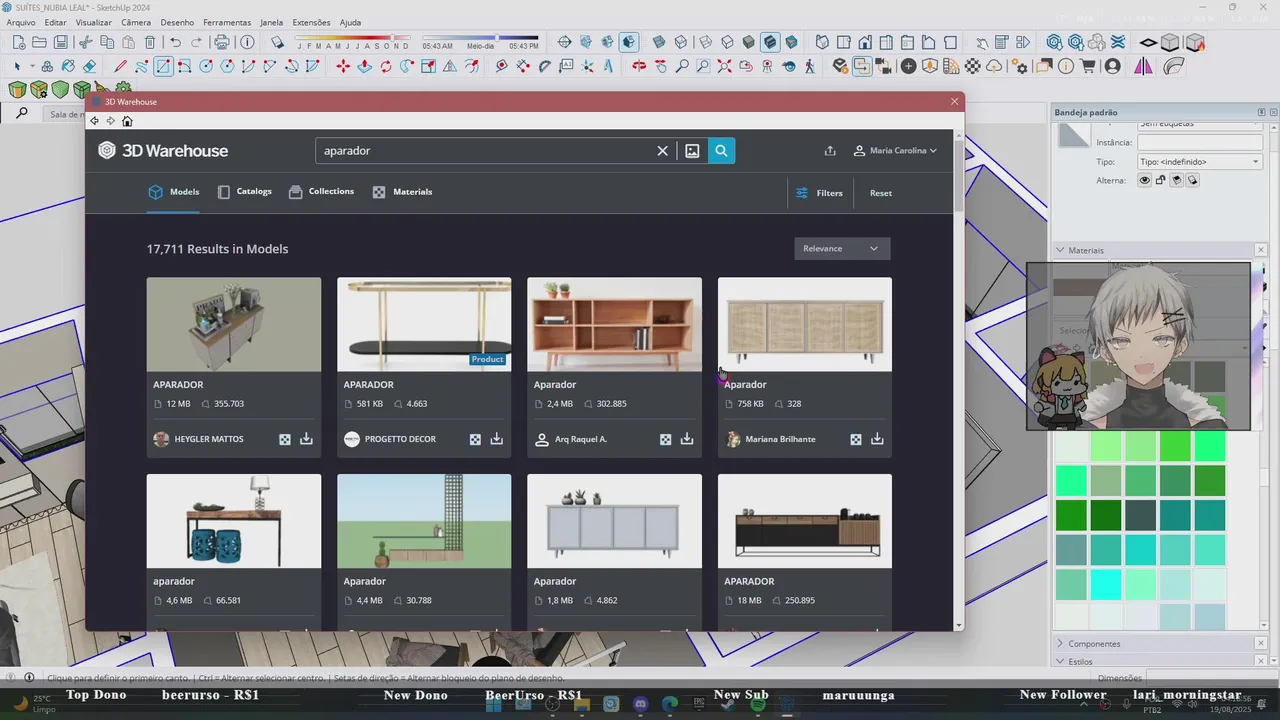Image resolution: width=1280 pixels, height=720 pixels.
Task: Click the upload model icon
Action: (x=830, y=151)
